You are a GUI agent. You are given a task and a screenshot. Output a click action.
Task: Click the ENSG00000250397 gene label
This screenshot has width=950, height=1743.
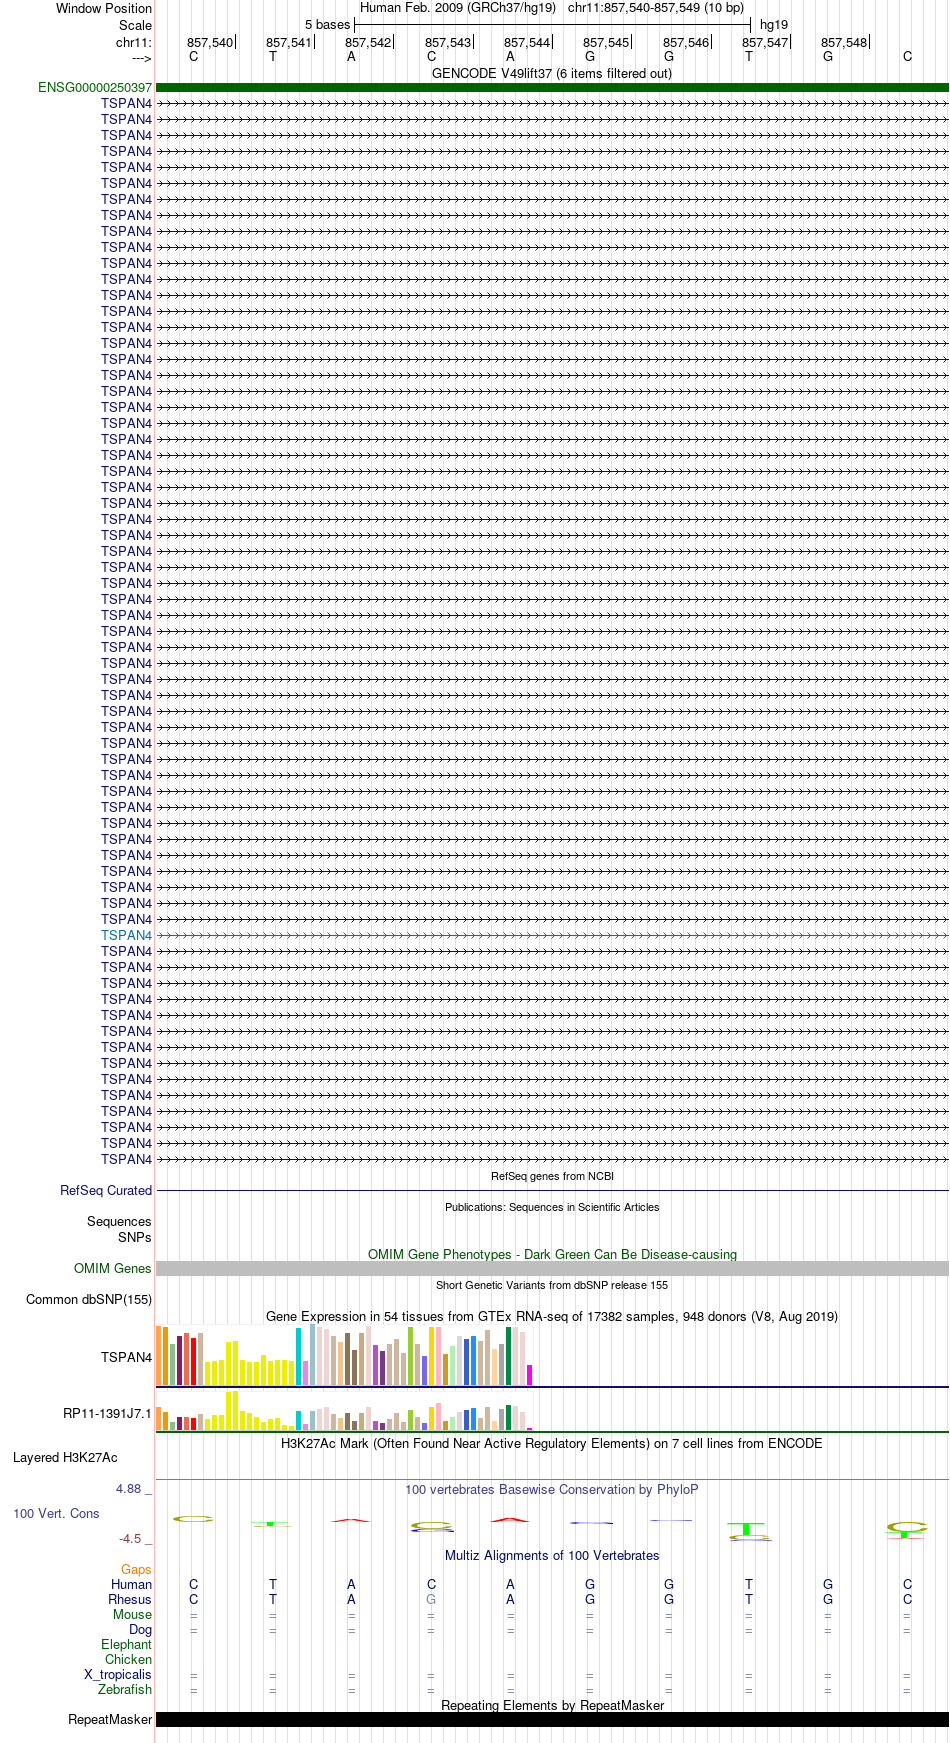click(95, 88)
